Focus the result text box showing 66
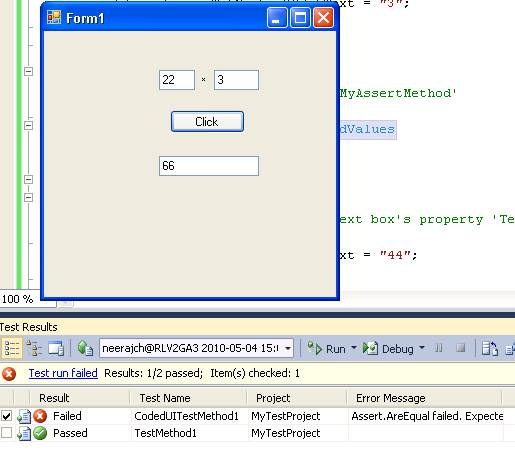This screenshot has width=515, height=472. click(x=209, y=166)
